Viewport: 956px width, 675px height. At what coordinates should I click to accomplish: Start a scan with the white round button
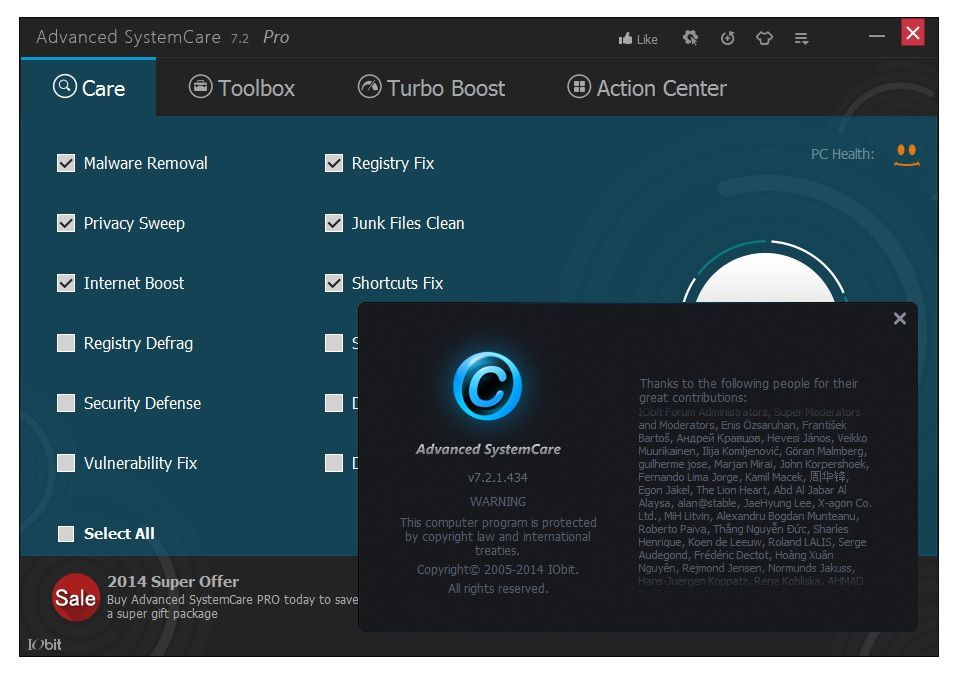(765, 278)
